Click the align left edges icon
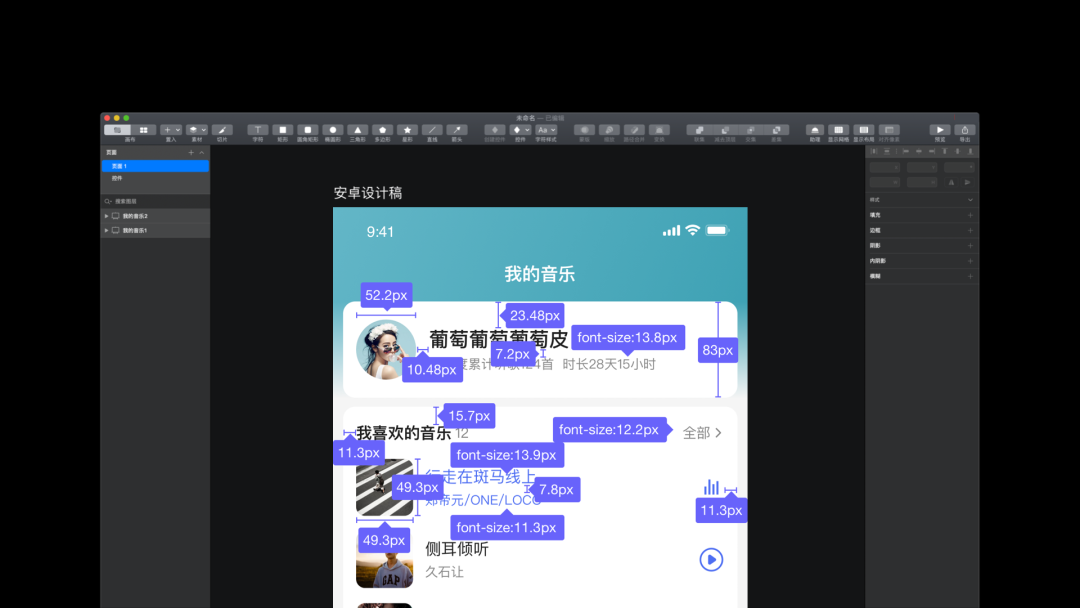This screenshot has height=608, width=1080. 906,151
